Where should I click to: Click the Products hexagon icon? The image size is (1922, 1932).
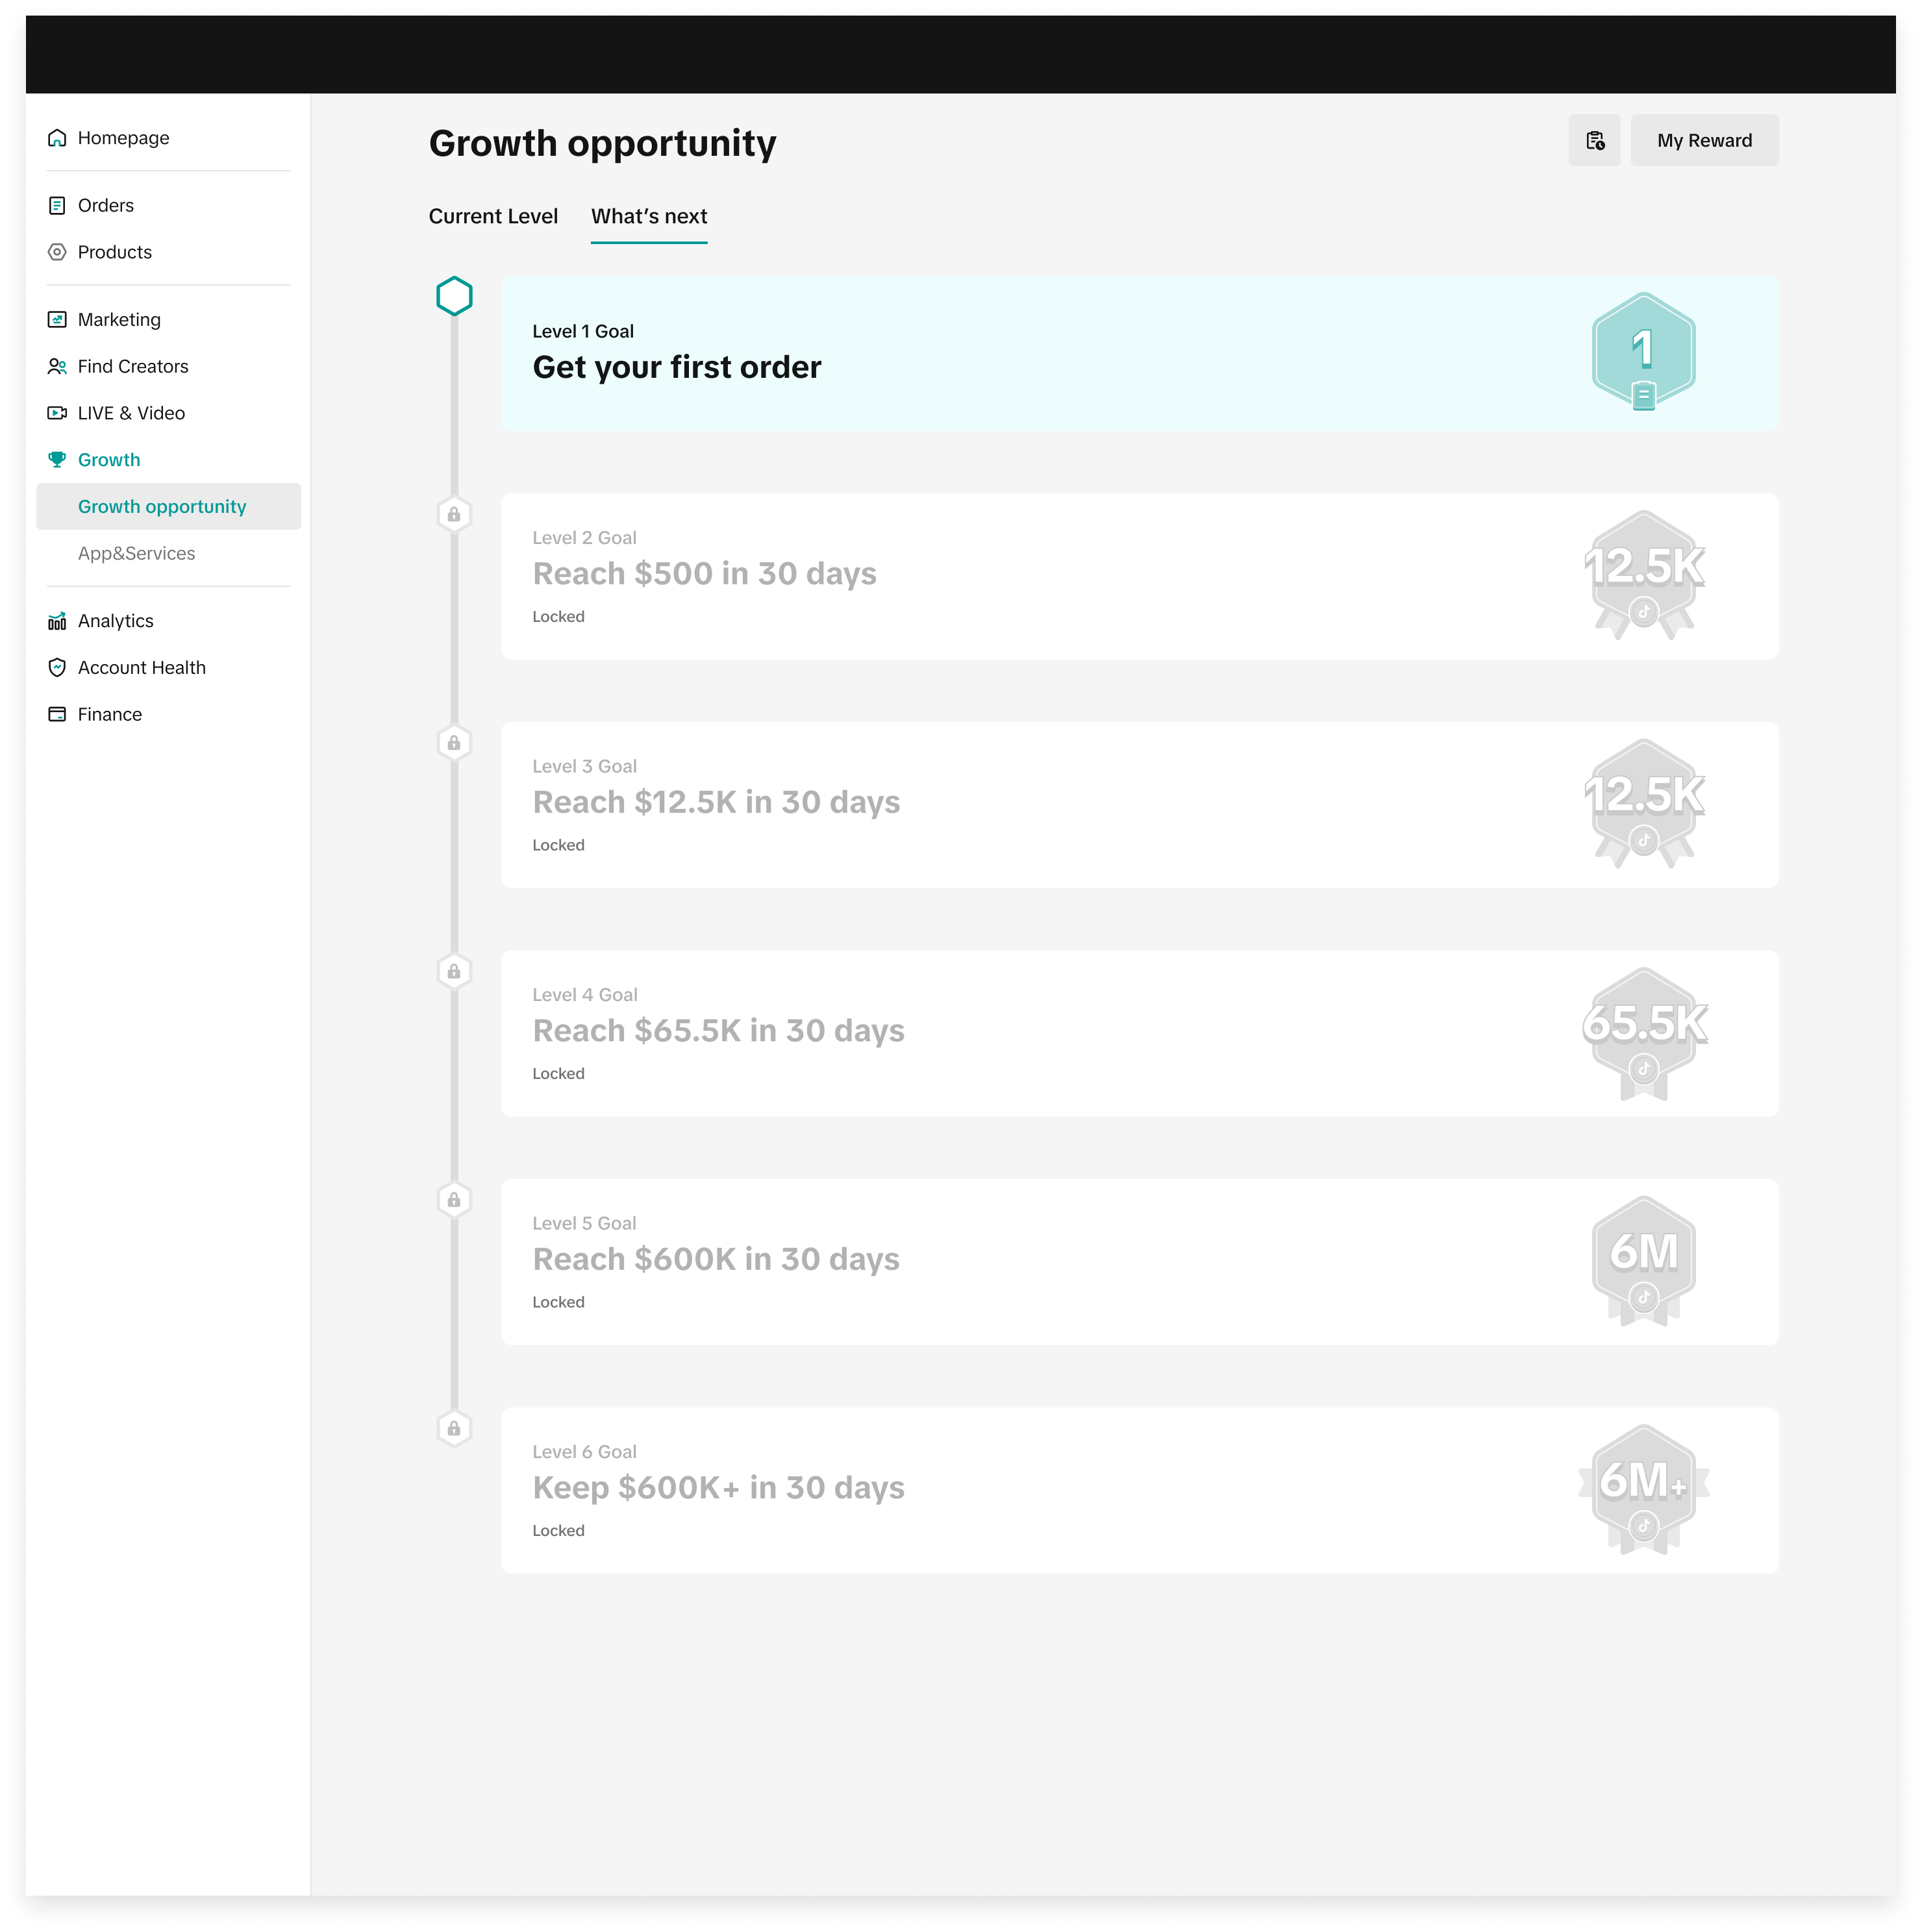(x=57, y=252)
